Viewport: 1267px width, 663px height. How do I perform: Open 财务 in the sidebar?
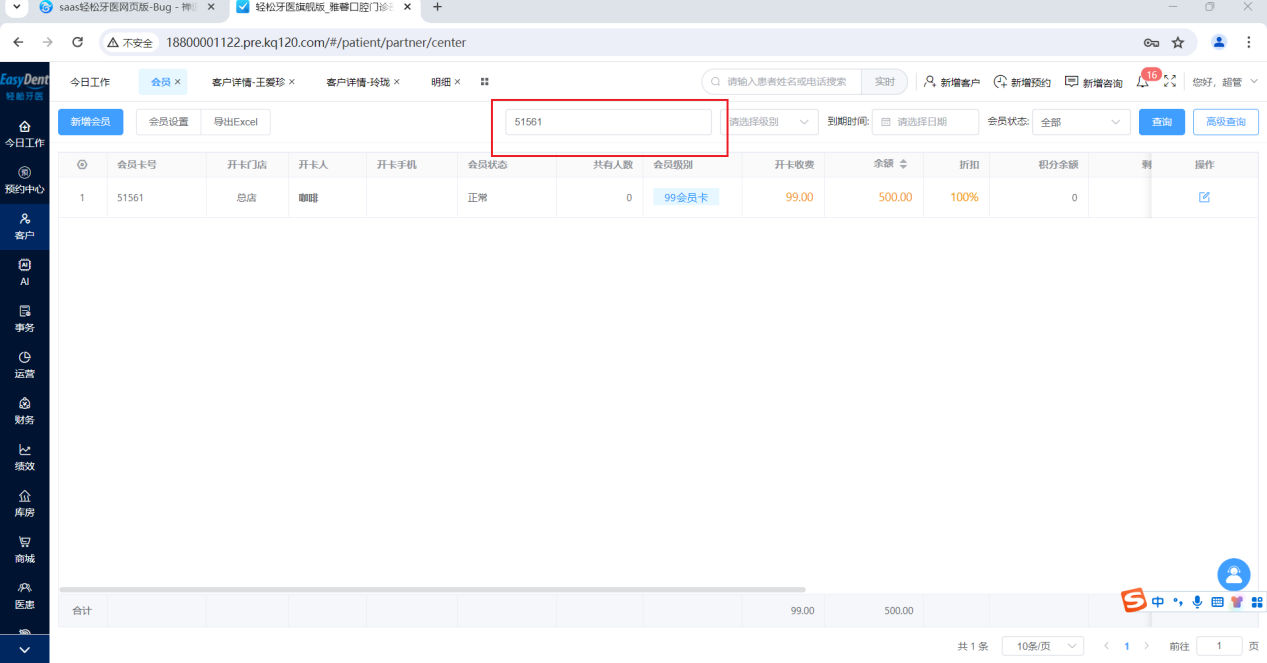[x=24, y=410]
